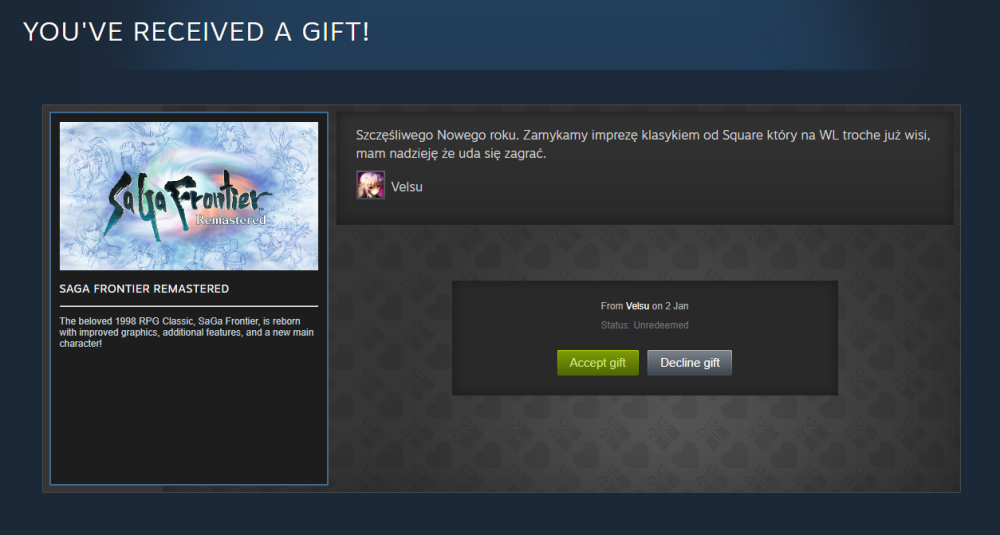This screenshot has width=1000, height=535.
Task: Click the "mam nadzieję" message line
Action: click(451, 154)
